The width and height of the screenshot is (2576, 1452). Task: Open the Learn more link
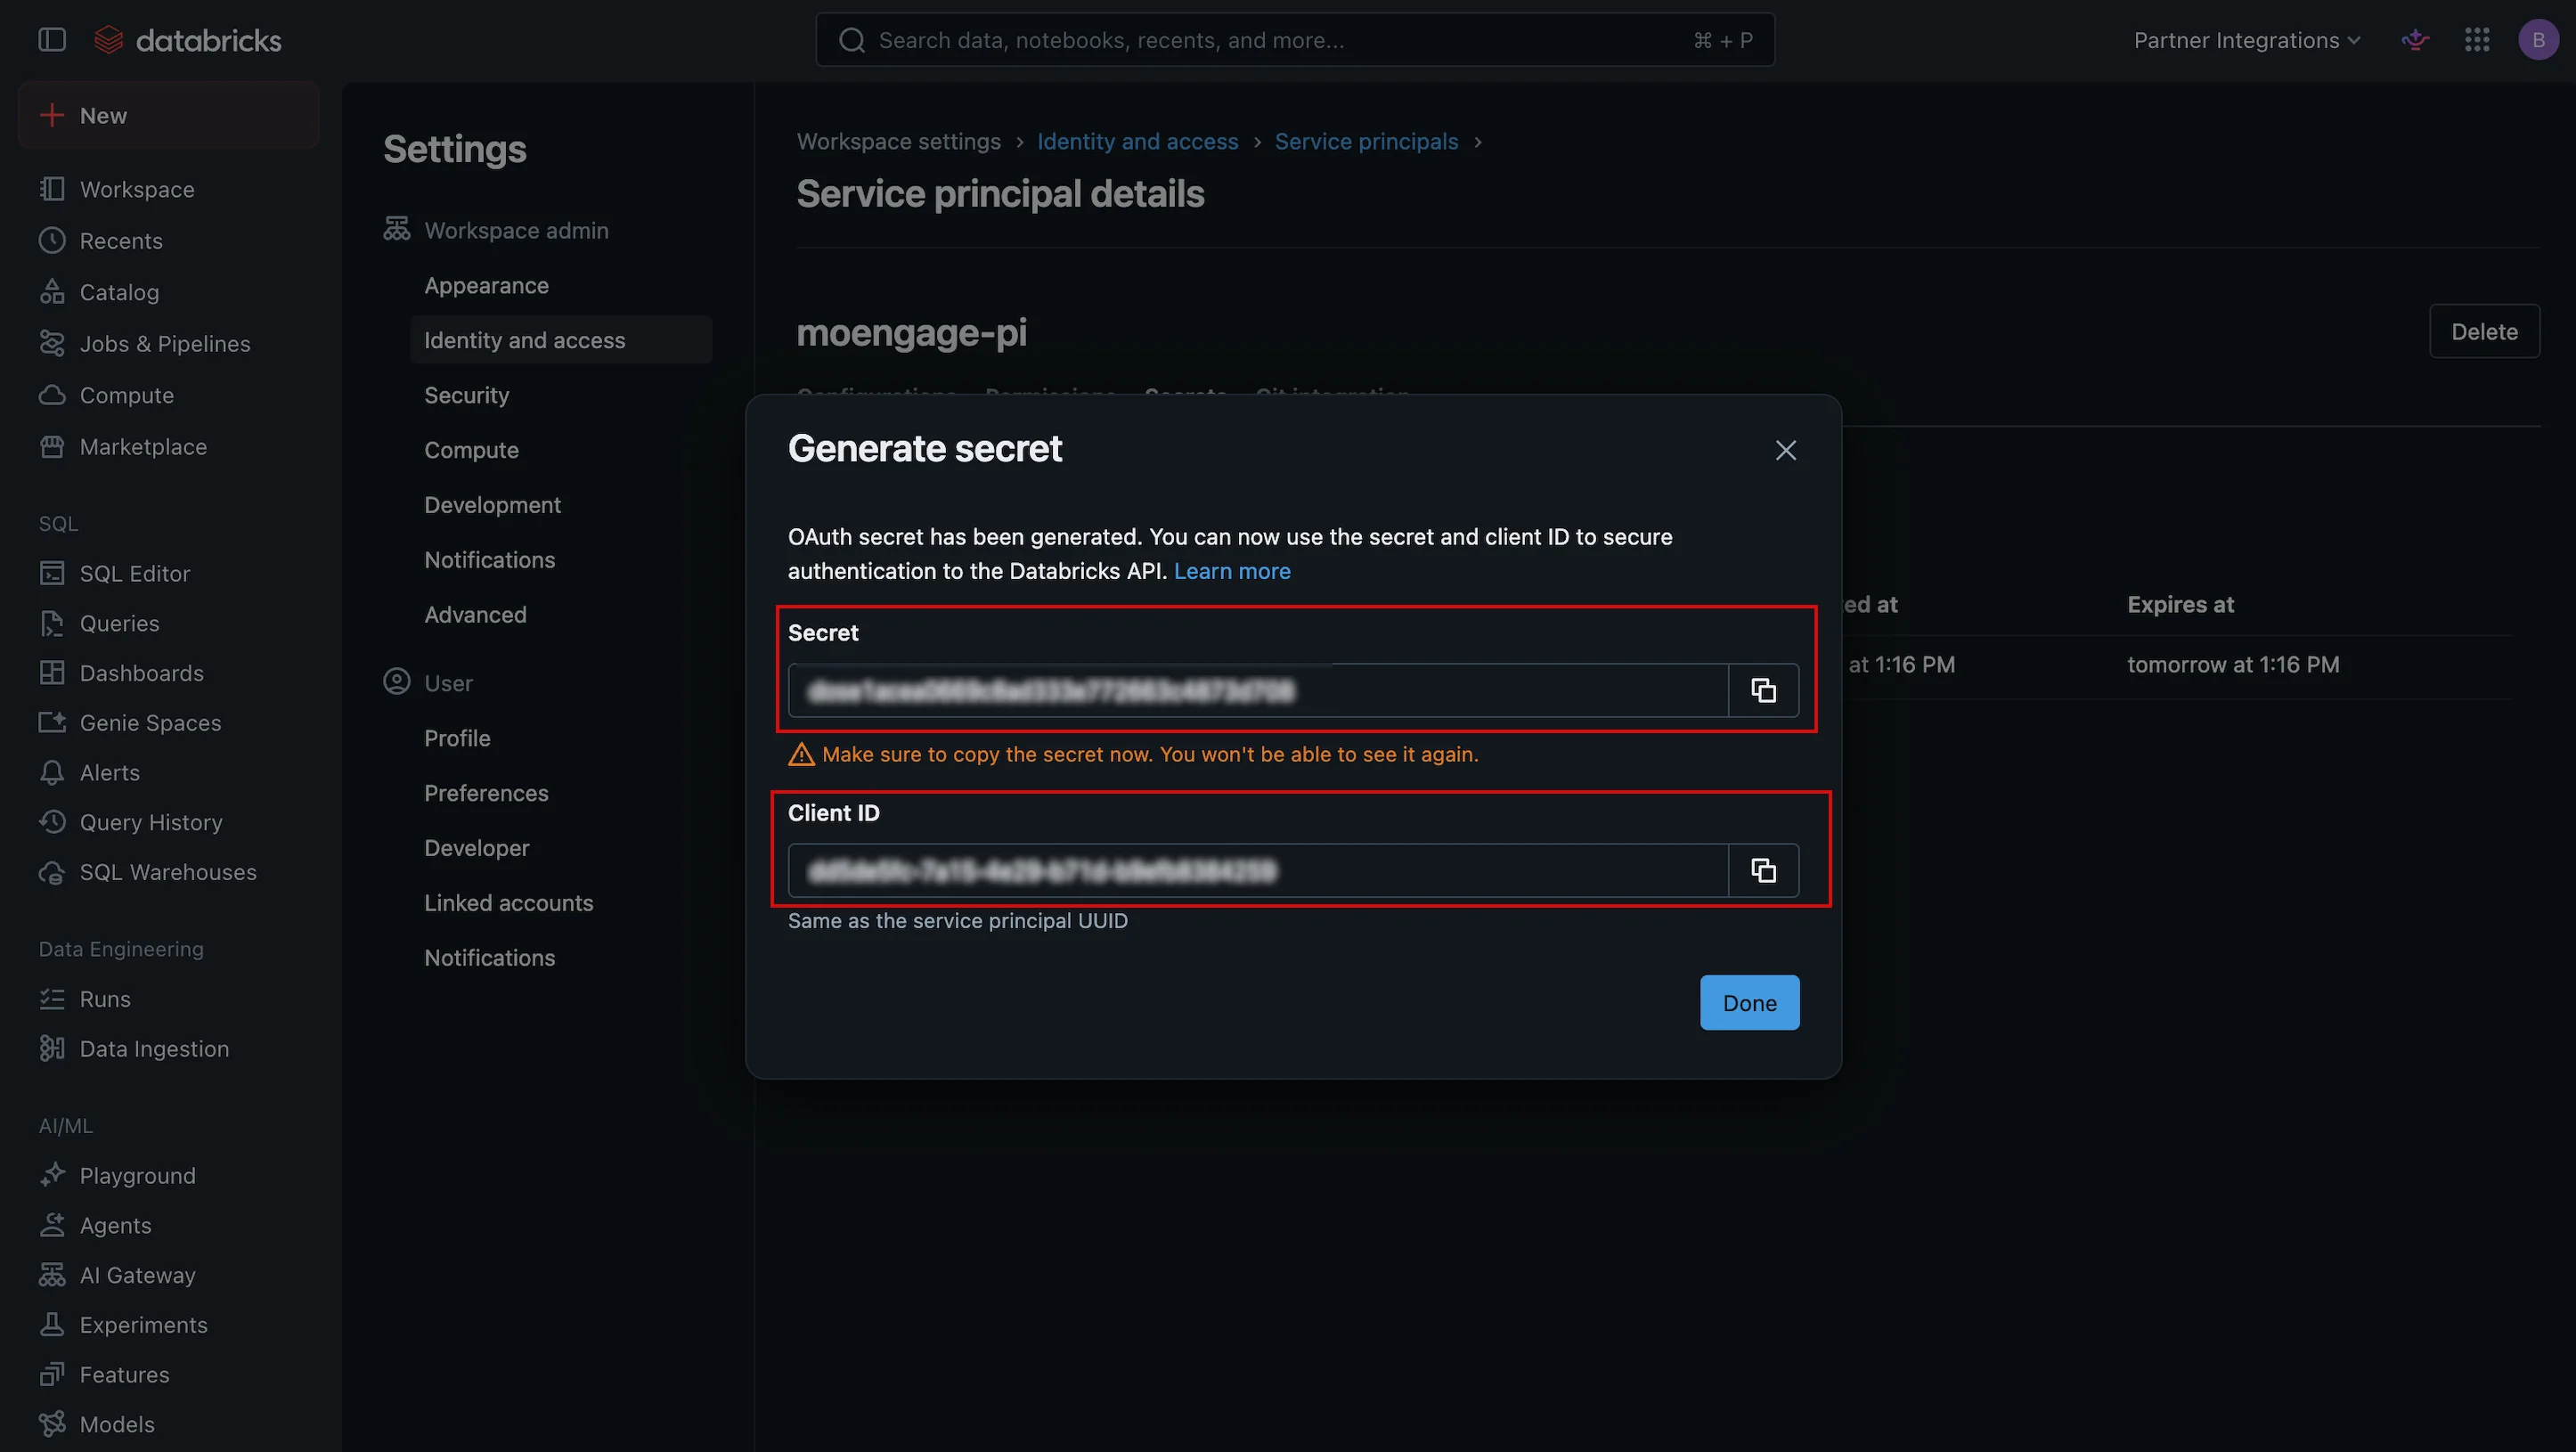tap(1232, 571)
